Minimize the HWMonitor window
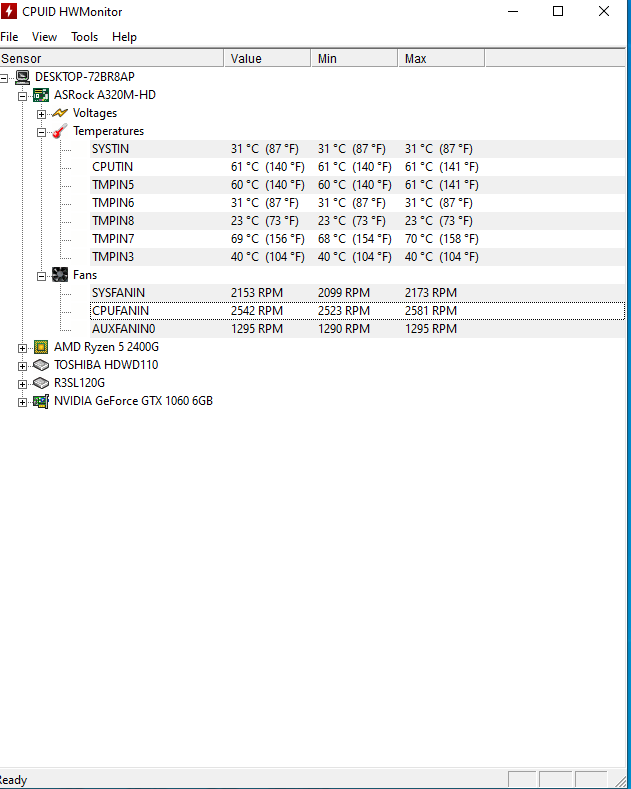Screen dimensions: 631x789 click(513, 11)
